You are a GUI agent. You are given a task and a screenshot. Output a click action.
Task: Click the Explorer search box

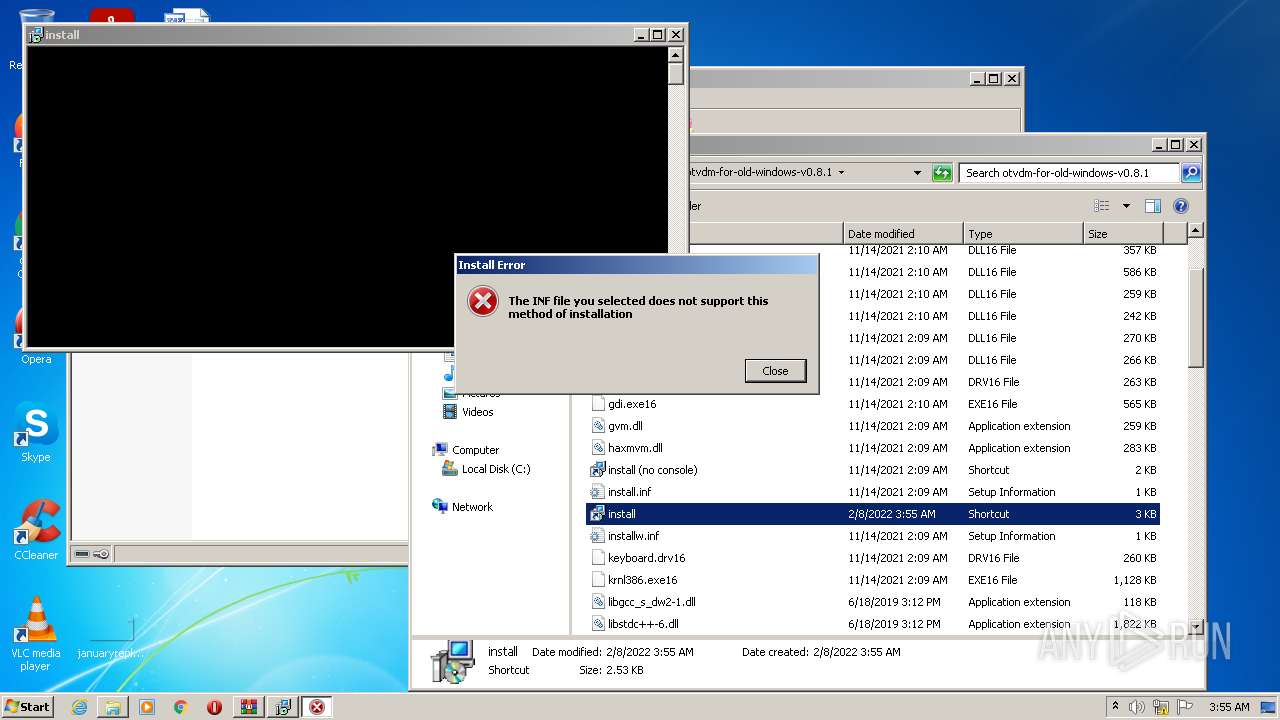[x=1069, y=173]
